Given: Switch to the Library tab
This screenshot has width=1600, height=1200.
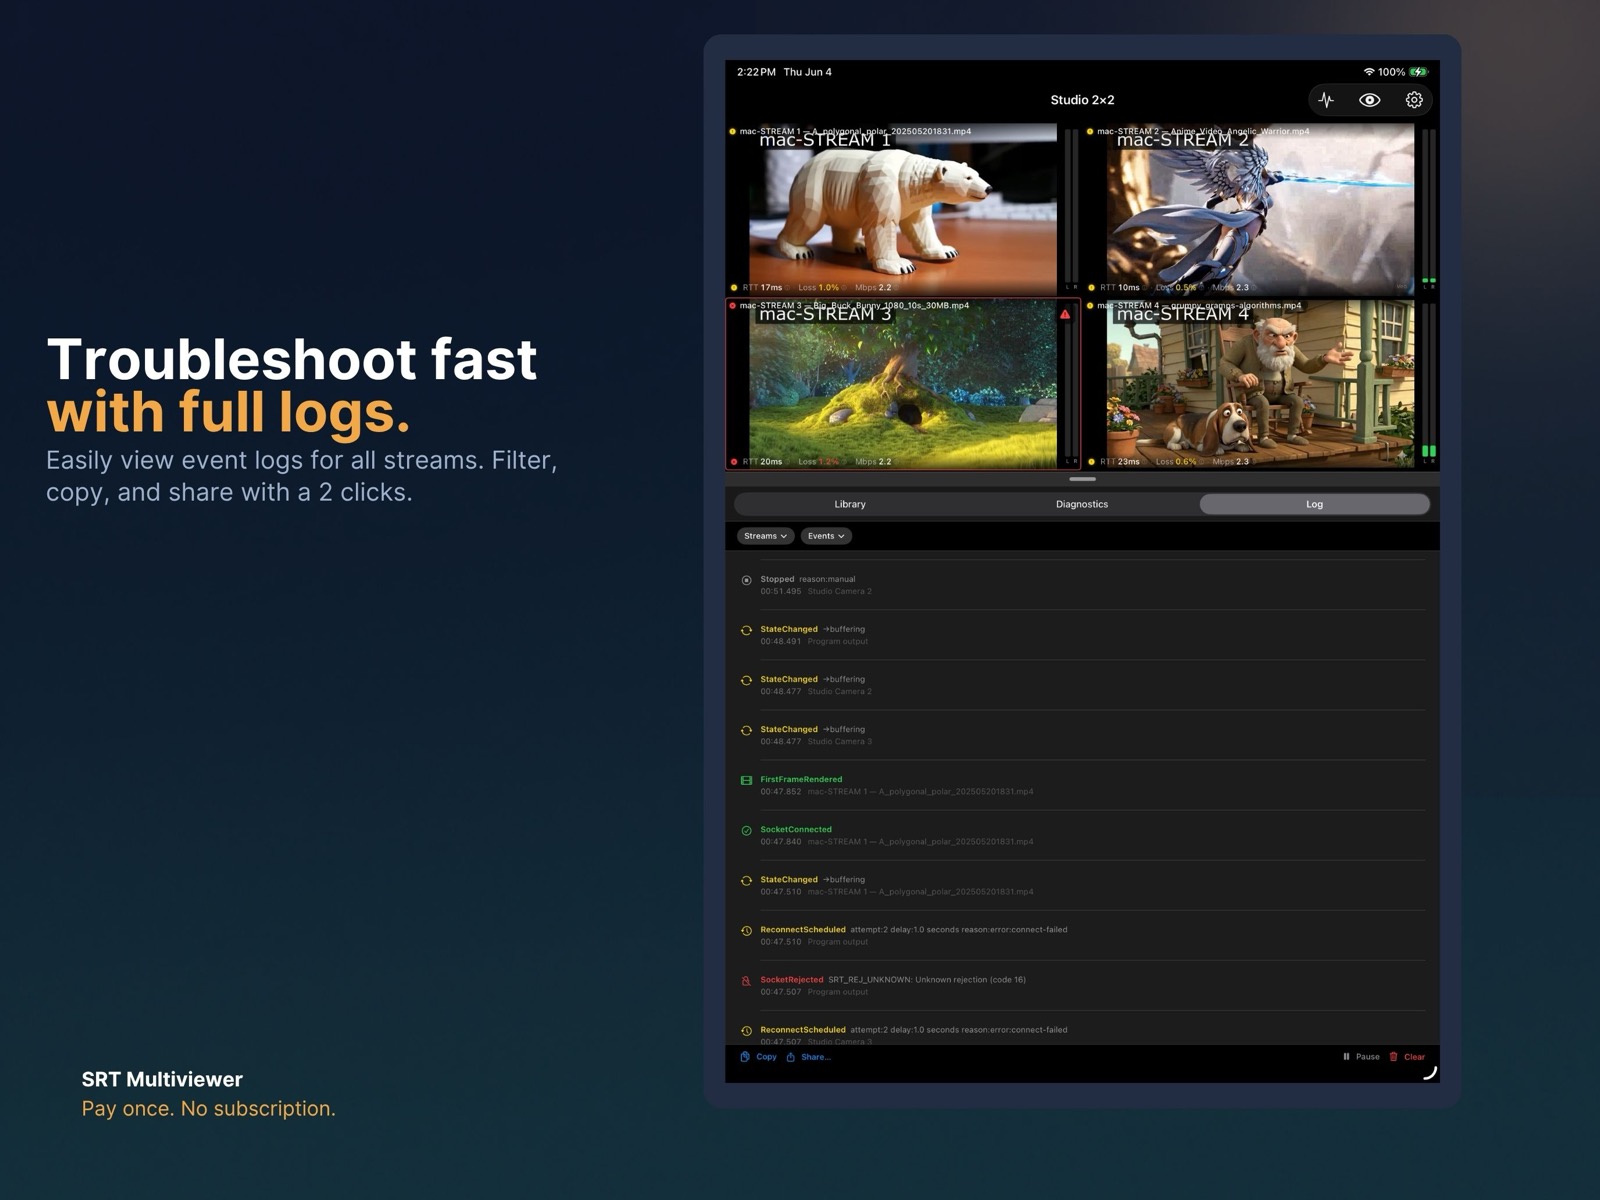Looking at the screenshot, I should tap(850, 504).
